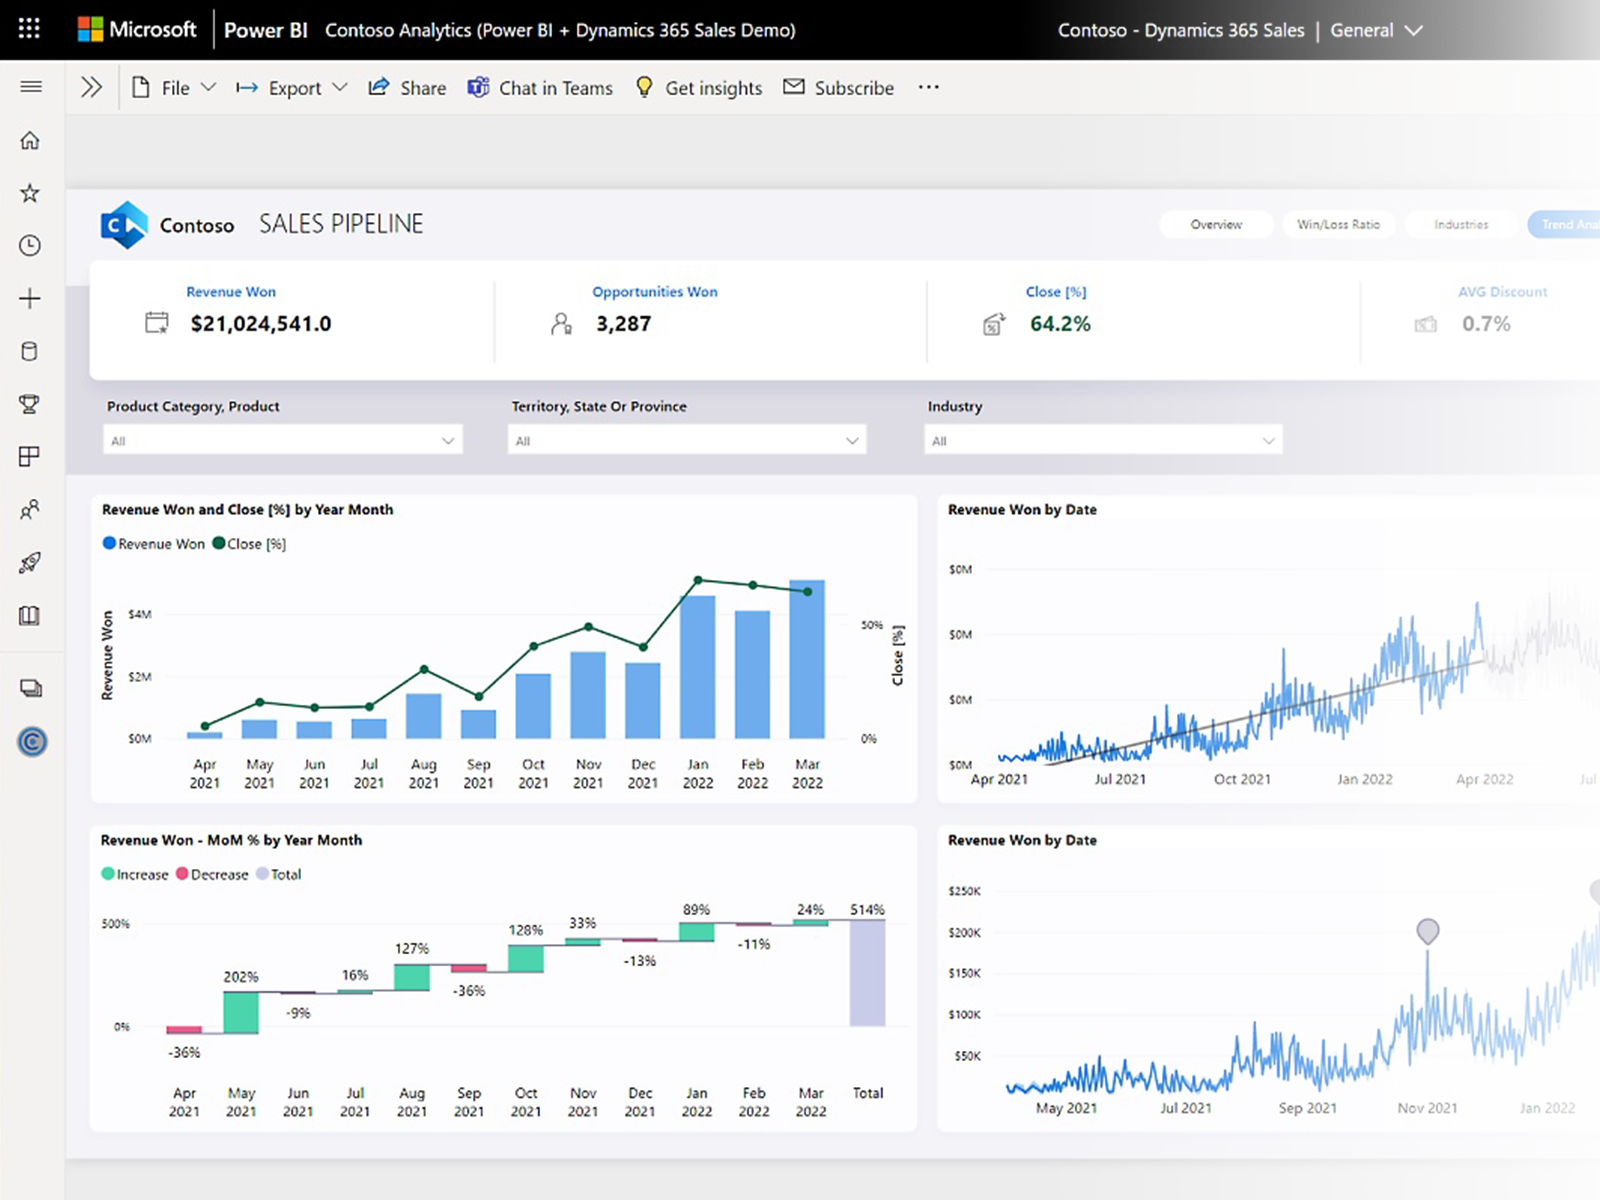The width and height of the screenshot is (1600, 1200).
Task: Click Close percentage value 64.2%
Action: pyautogui.click(x=1060, y=323)
